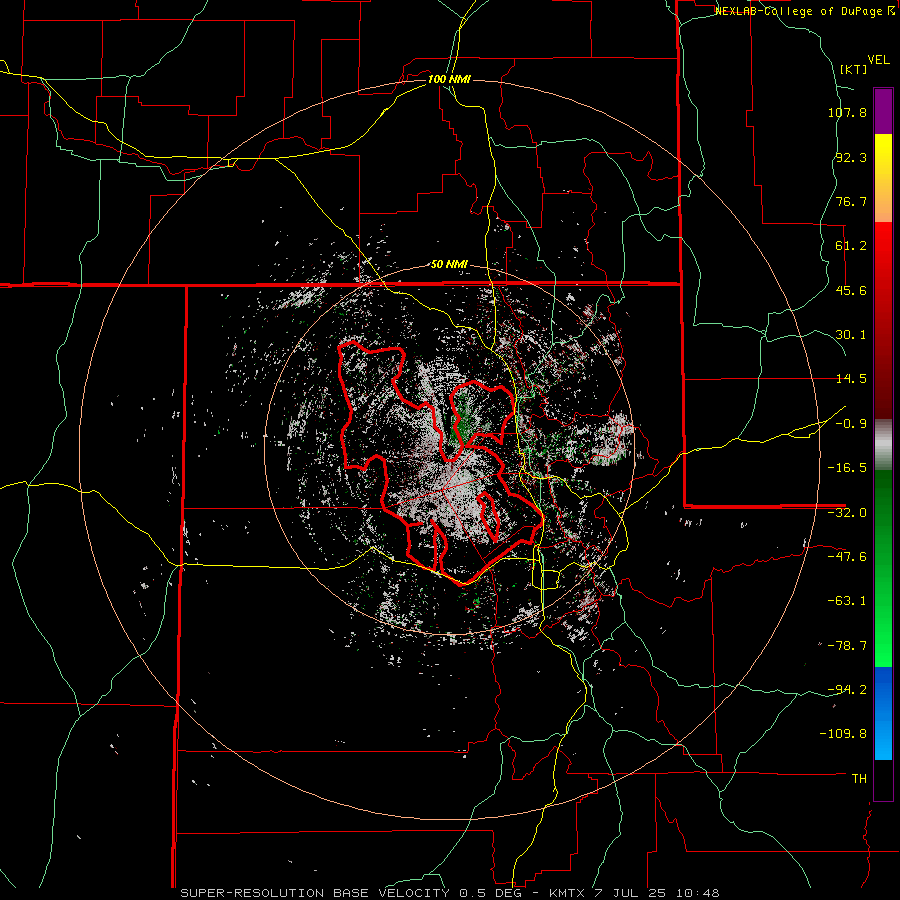This screenshot has width=900, height=900.
Task: Click the Super-Resolution Base Velocity caption
Action: (x=449, y=893)
